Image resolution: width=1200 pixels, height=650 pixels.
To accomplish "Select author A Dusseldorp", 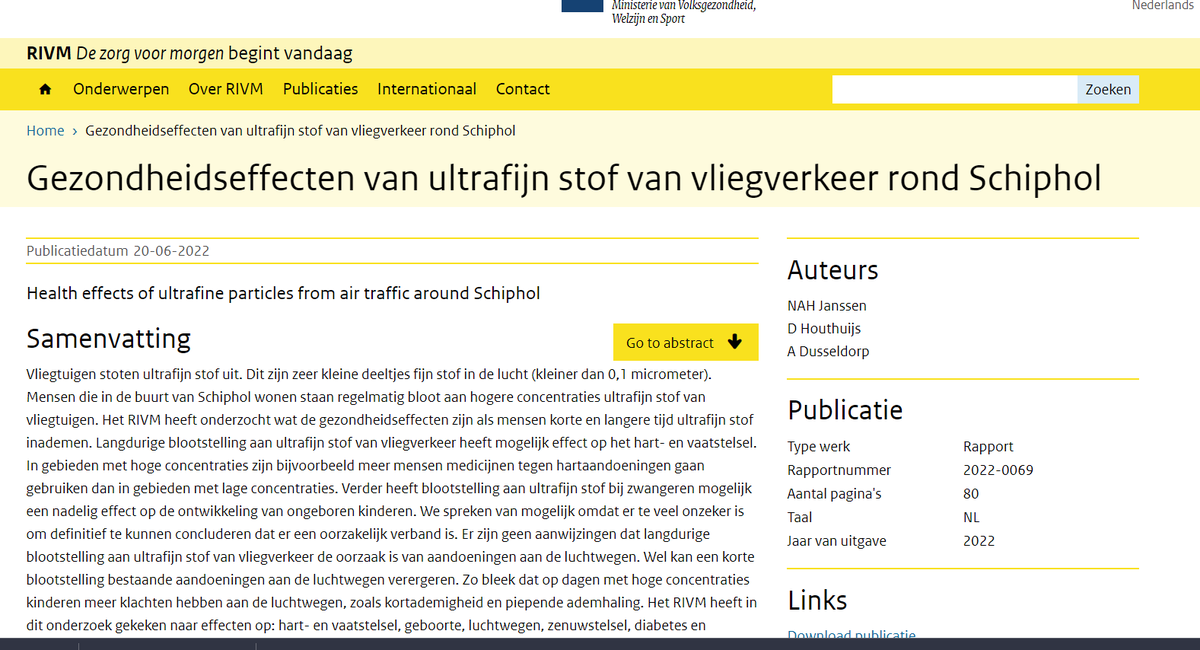I will 828,352.
